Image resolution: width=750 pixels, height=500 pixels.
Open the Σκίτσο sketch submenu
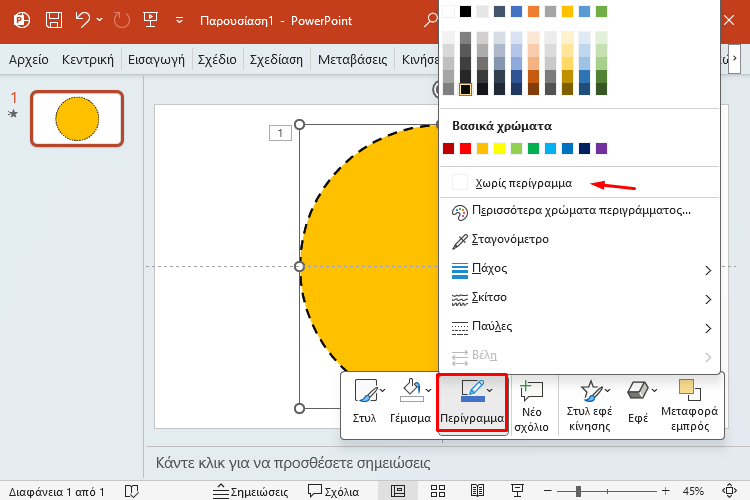tap(579, 298)
